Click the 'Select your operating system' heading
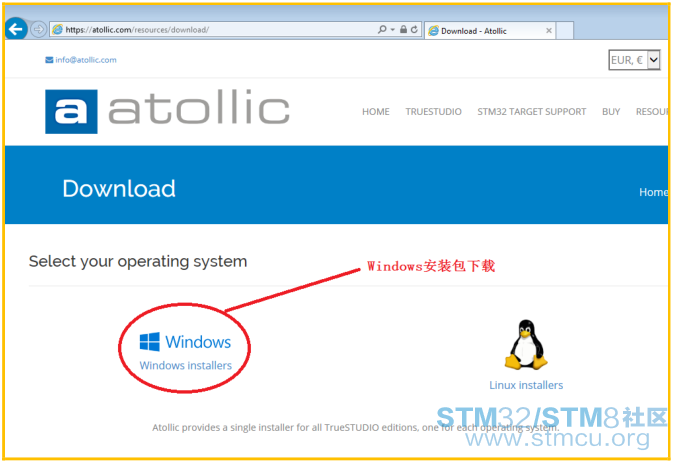 (x=138, y=261)
